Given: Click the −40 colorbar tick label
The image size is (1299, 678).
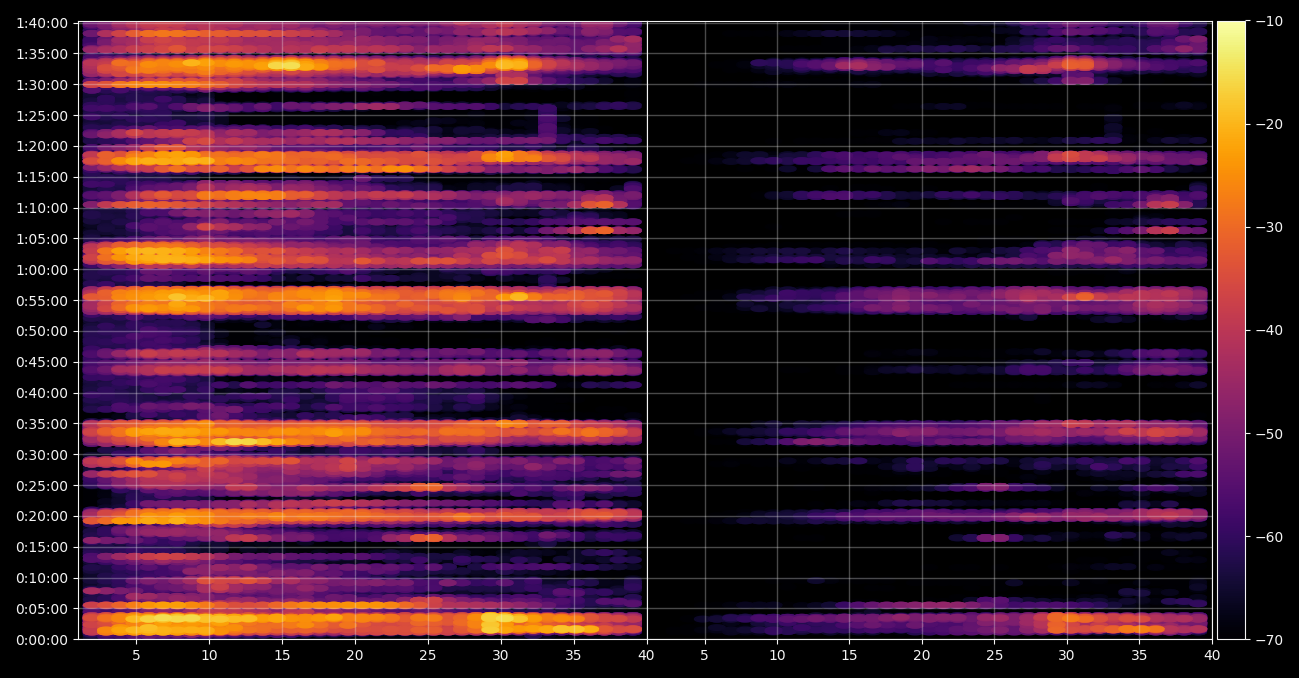Looking at the screenshot, I should point(1270,330).
